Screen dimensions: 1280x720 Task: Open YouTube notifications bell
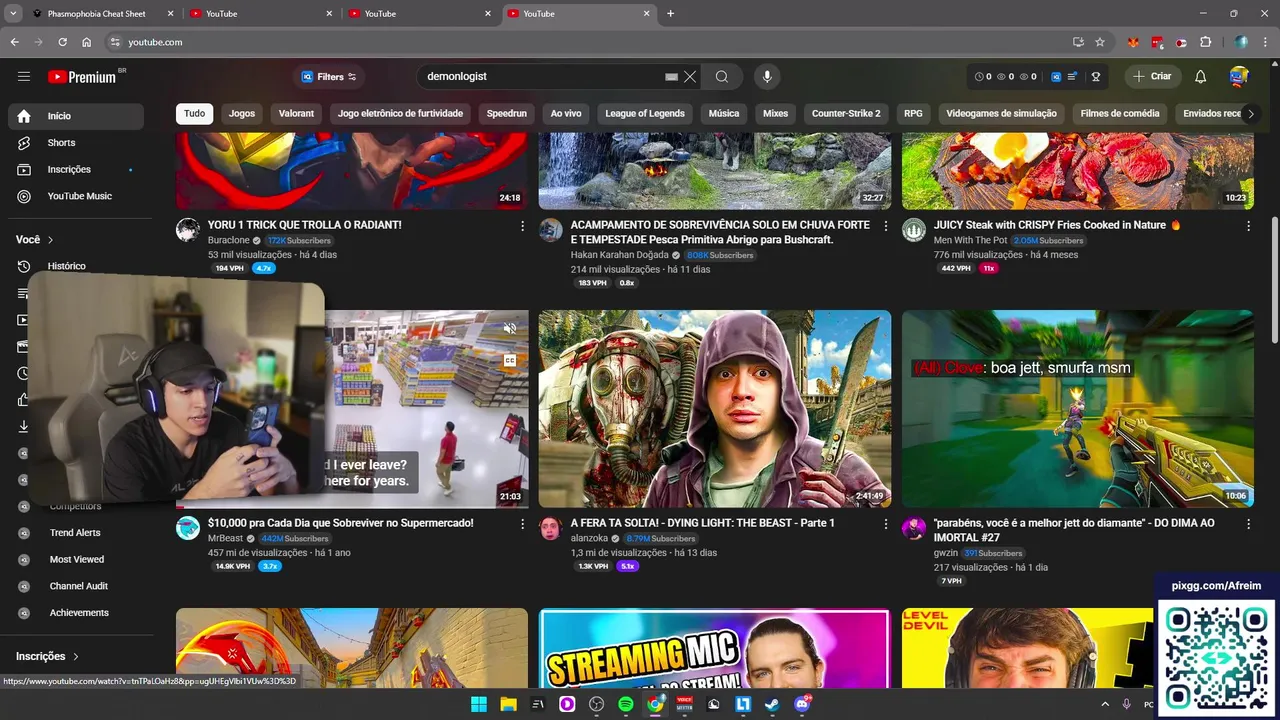1201,76
